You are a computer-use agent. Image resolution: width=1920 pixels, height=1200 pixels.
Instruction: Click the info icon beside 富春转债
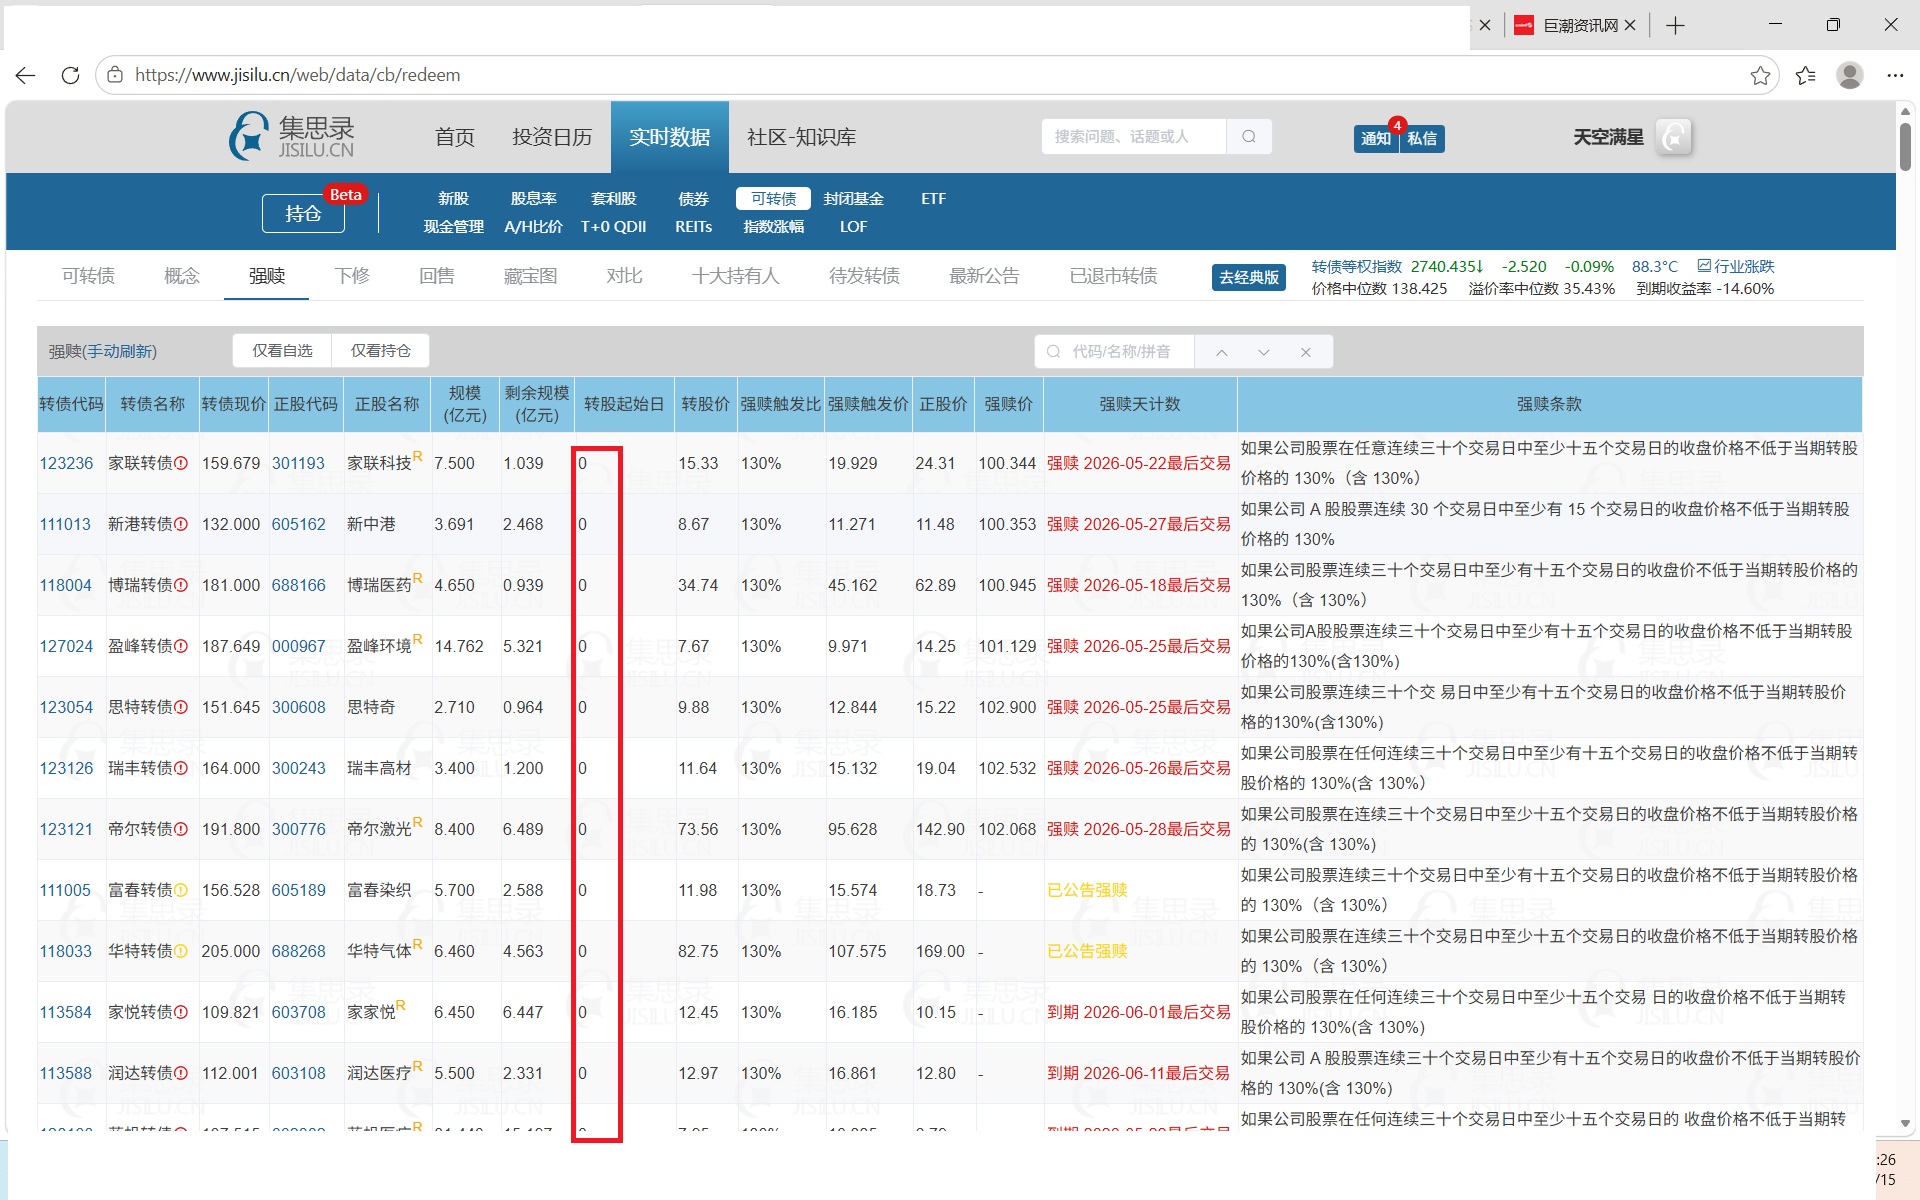(x=181, y=891)
